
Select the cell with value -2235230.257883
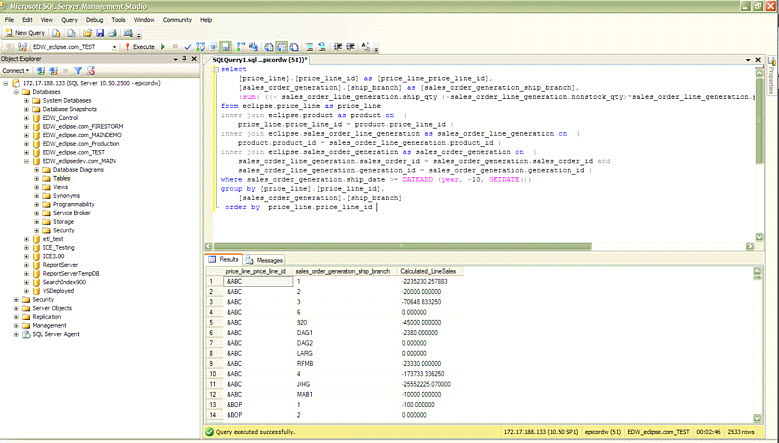click(430, 282)
